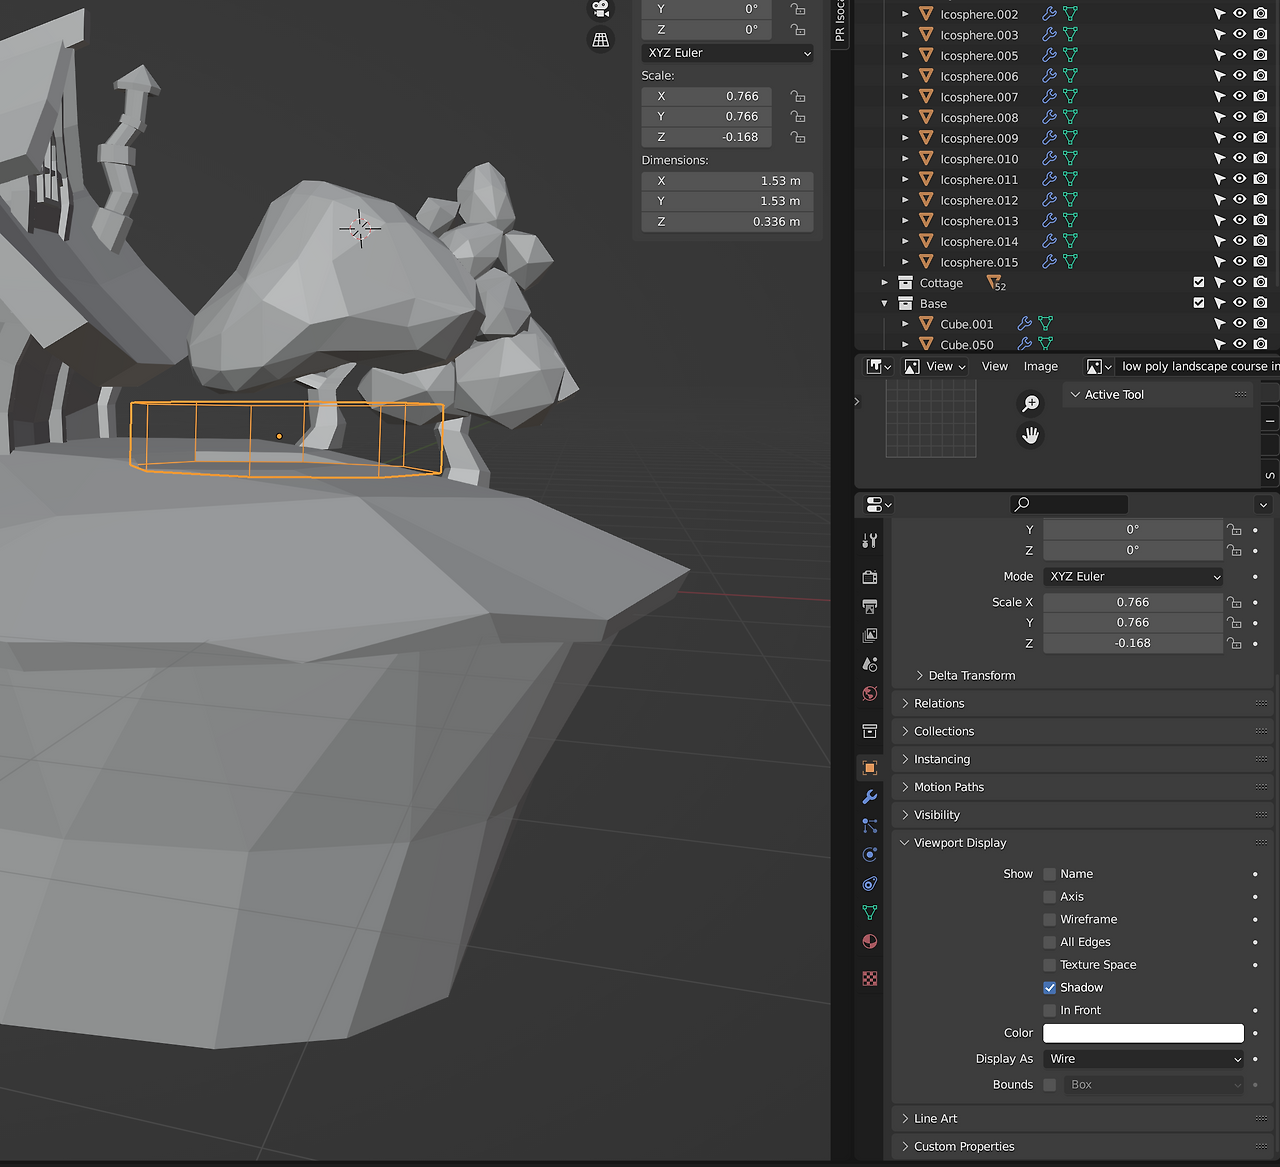The image size is (1280, 1167).
Task: Click the pan hand icon in image editor
Action: click(x=1030, y=435)
